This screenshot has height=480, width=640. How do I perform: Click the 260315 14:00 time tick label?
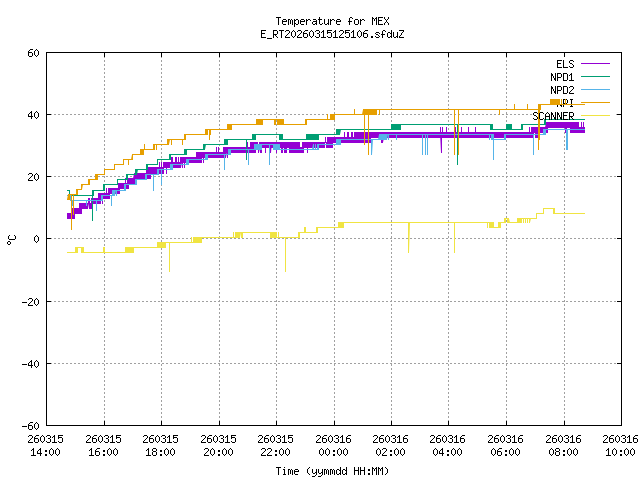tap(46, 446)
